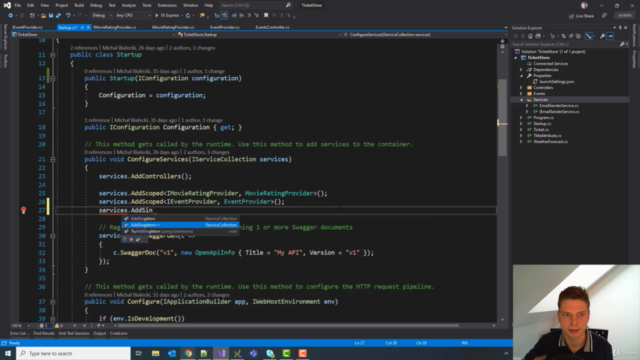Click the errors count indicator below editor
The image size is (640, 360).
43,326
